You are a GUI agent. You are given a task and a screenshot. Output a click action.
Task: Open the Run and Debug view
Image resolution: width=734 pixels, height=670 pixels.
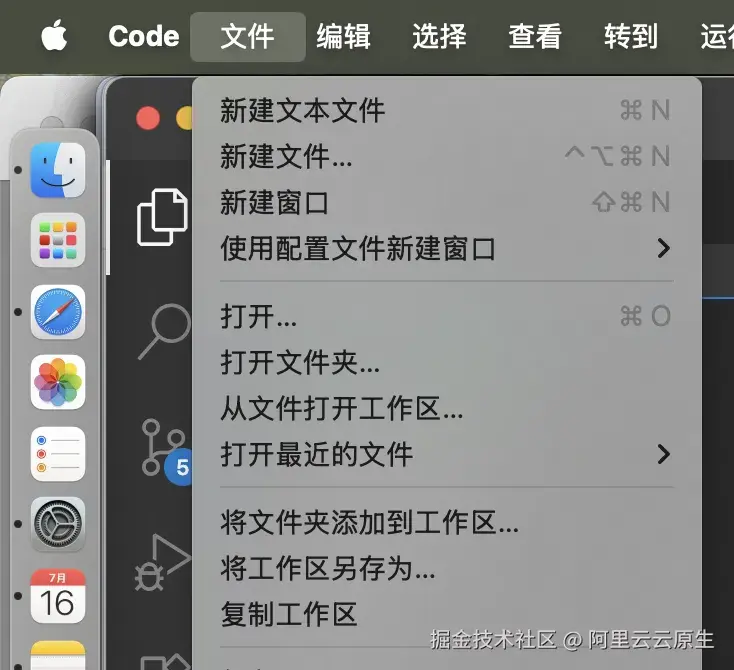point(163,562)
